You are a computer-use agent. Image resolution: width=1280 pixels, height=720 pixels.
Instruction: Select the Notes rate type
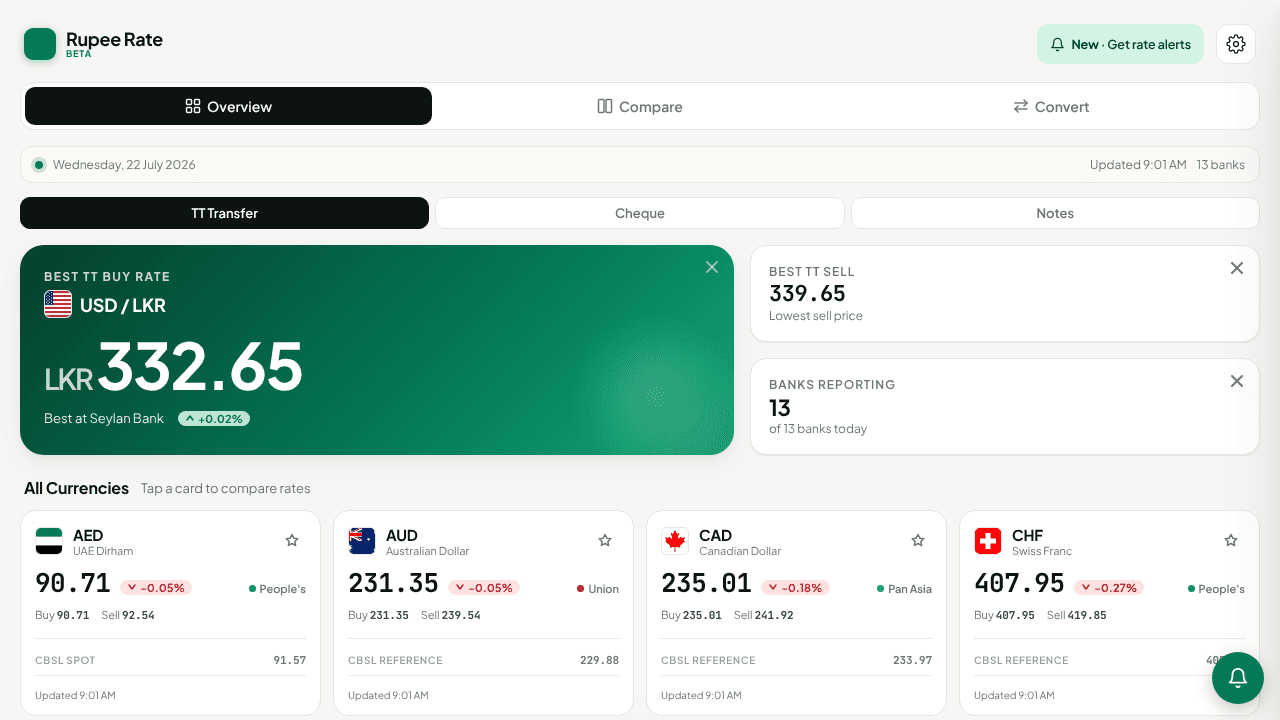pos(1055,213)
